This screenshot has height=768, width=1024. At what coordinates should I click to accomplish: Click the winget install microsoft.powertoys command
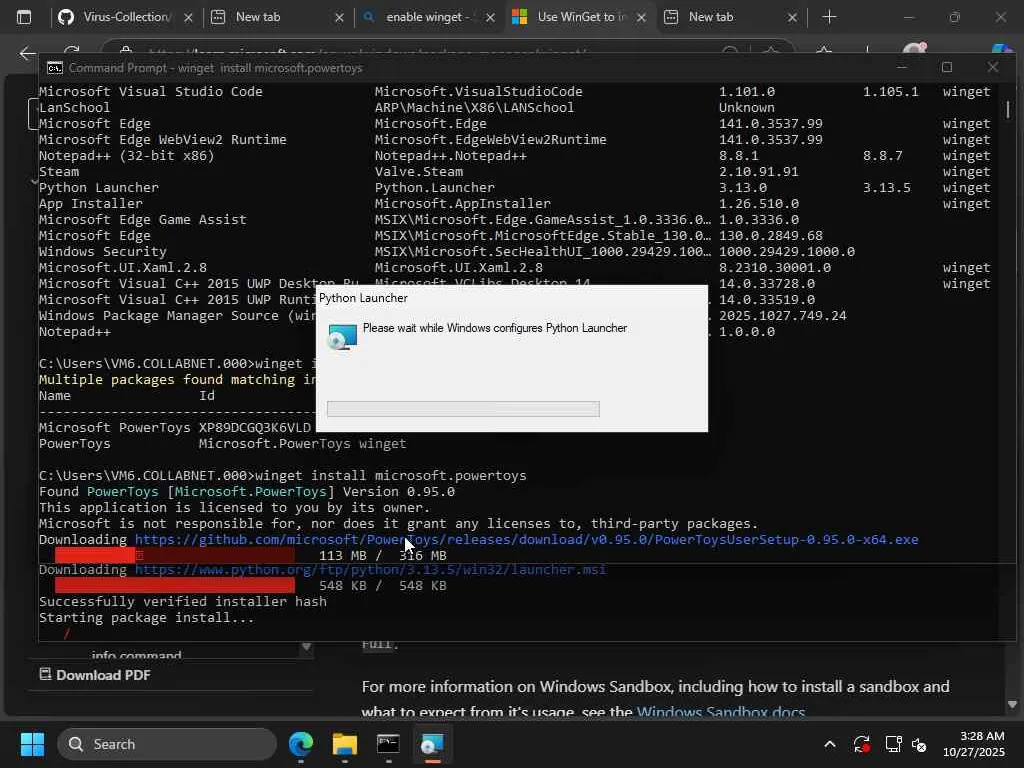391,475
